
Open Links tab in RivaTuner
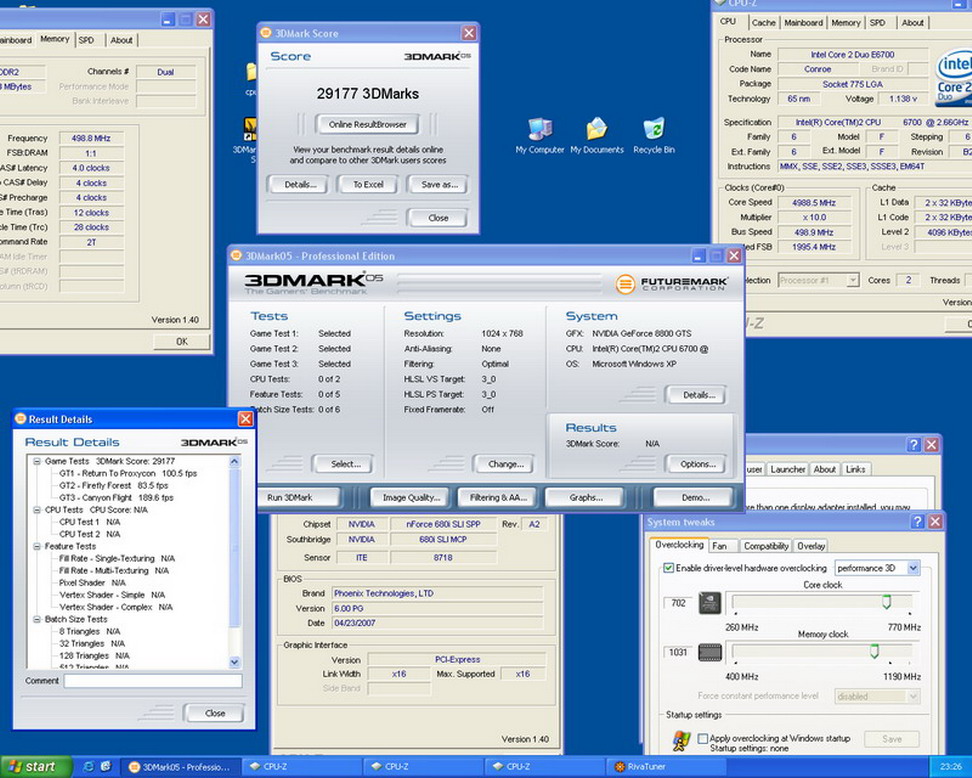point(855,469)
